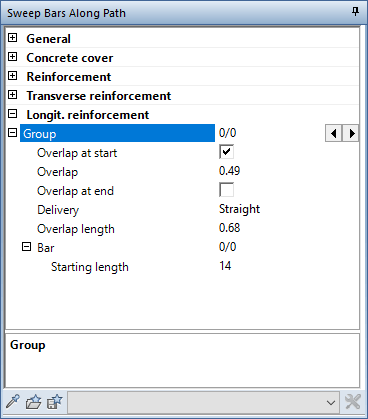Viewport: 368px width, 419px height.
Task: Click the eyedropper match parameters icon
Action: click(13, 401)
